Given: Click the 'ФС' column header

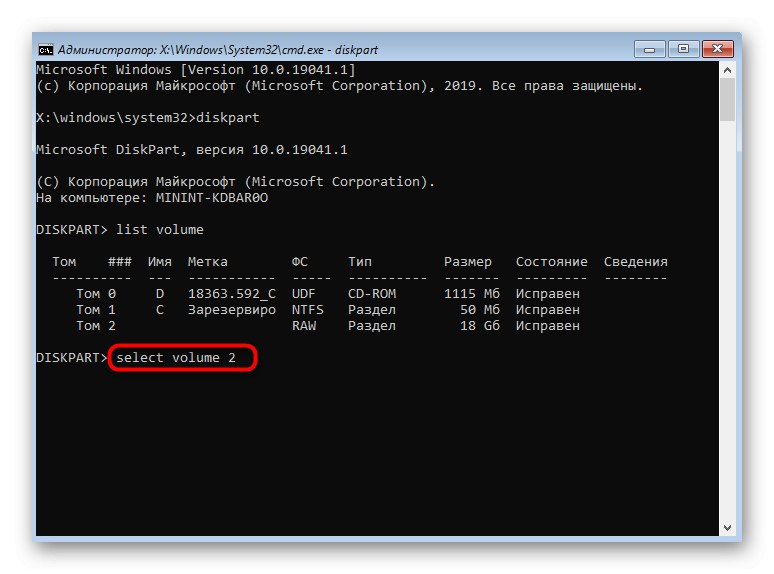Looking at the screenshot, I should tap(300, 262).
